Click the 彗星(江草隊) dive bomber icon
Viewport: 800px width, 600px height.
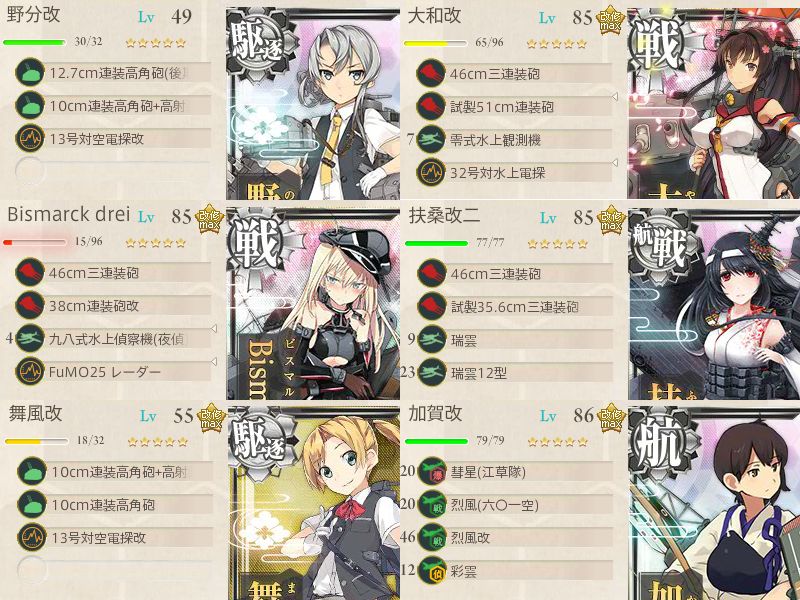click(432, 471)
